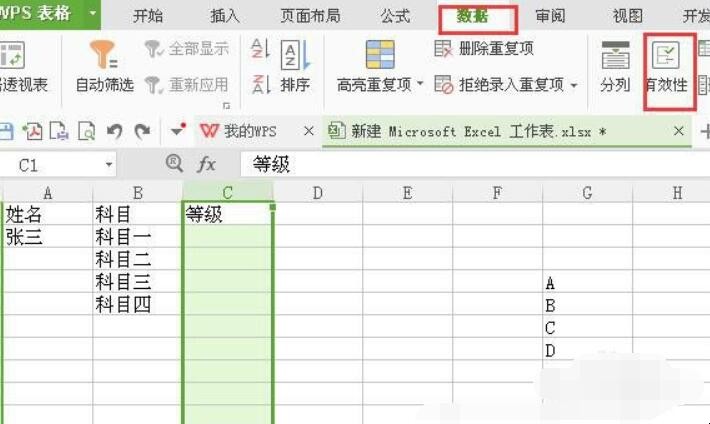Select column B header

[138, 193]
